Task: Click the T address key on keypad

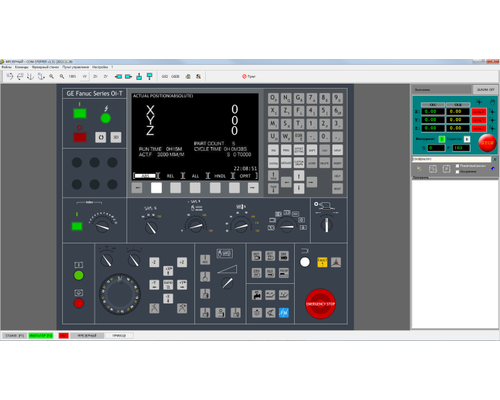Action: point(299,124)
